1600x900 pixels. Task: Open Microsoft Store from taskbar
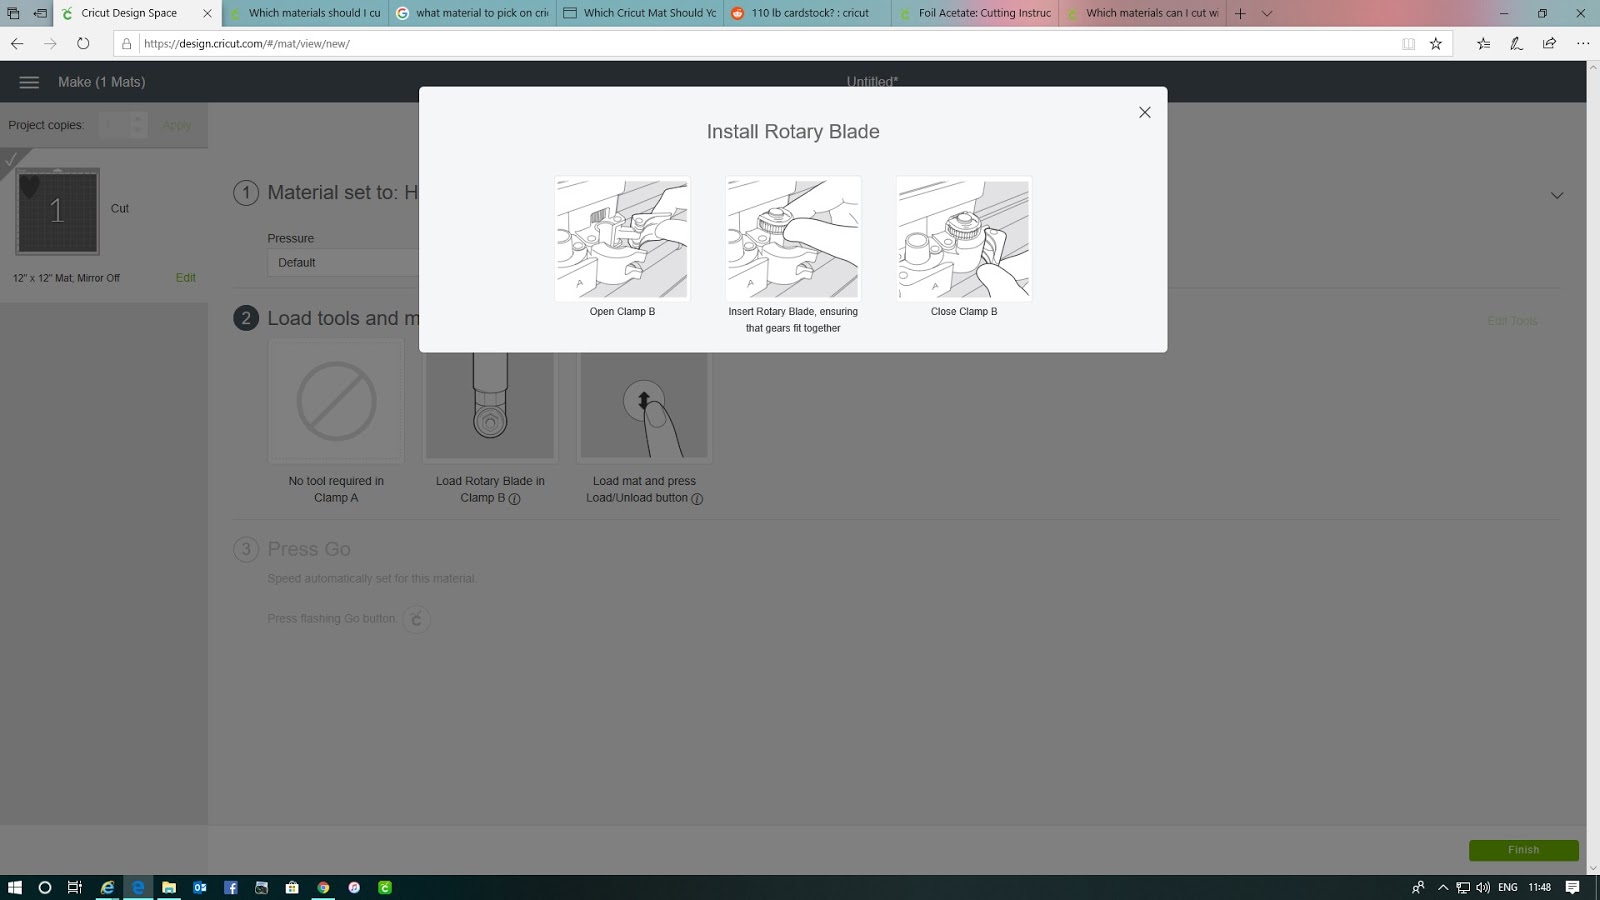pos(292,887)
